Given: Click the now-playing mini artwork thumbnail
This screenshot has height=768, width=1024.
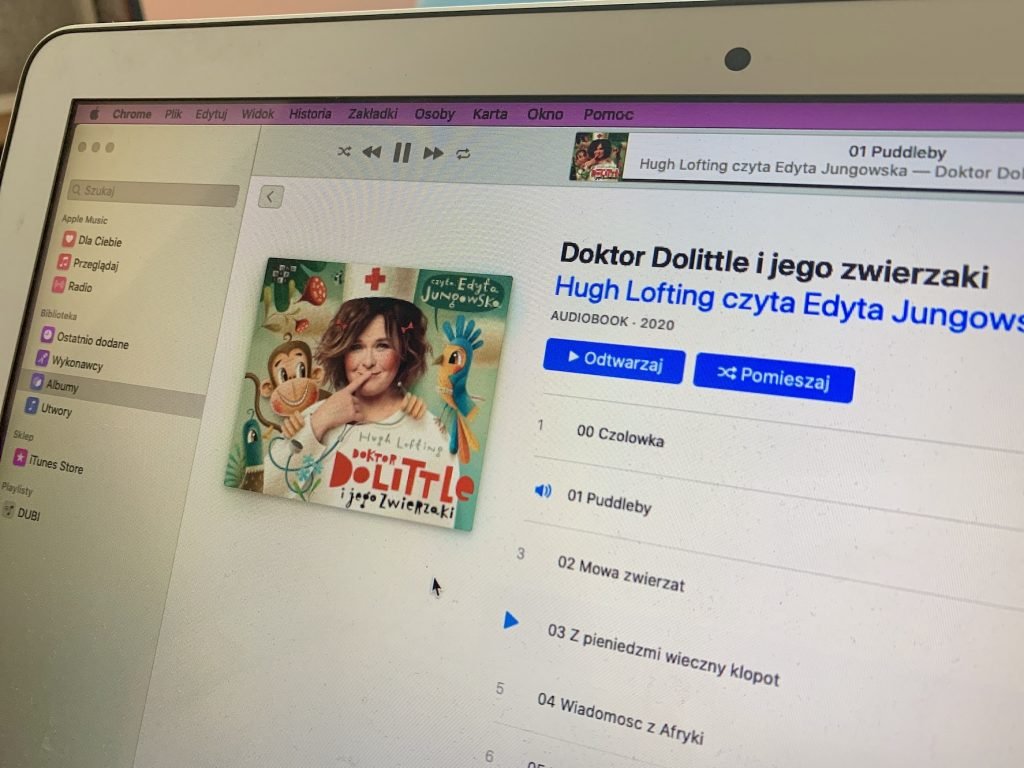Looking at the screenshot, I should click(598, 157).
